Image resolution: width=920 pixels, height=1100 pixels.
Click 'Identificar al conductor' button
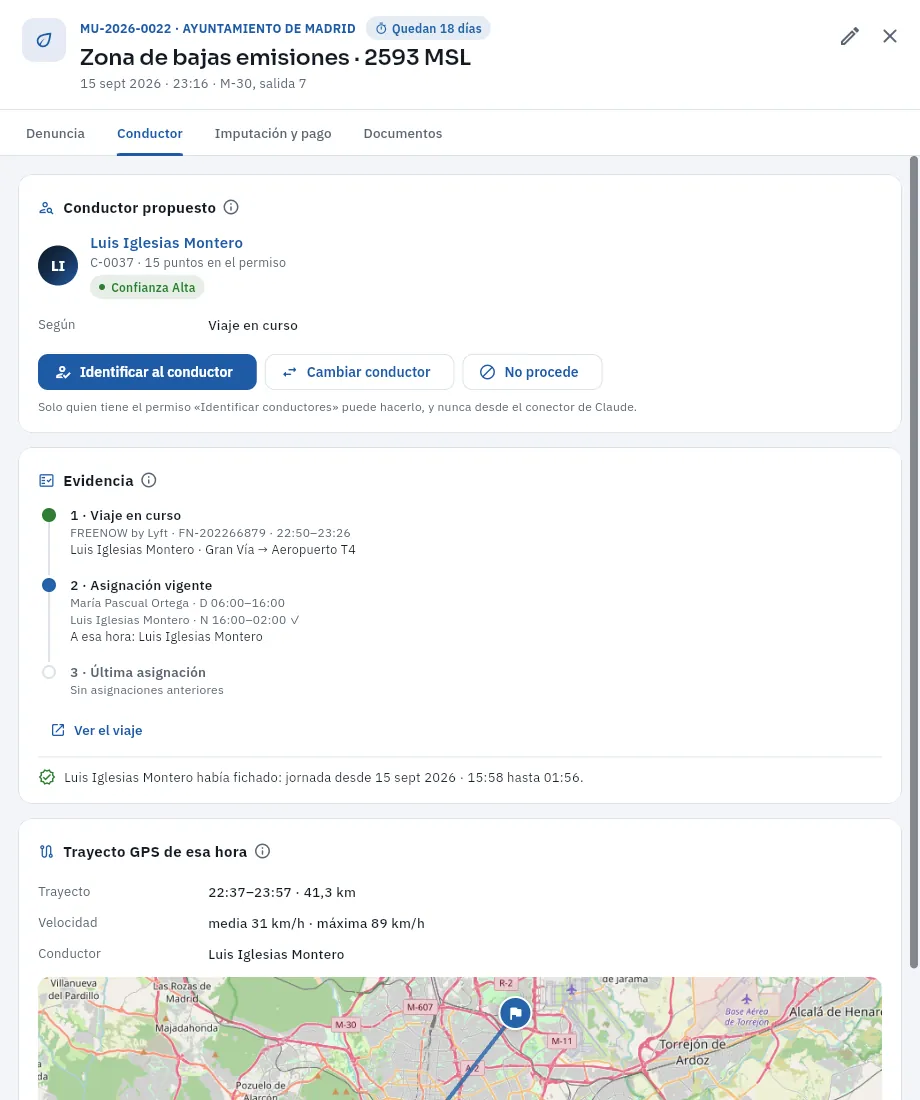click(x=147, y=372)
